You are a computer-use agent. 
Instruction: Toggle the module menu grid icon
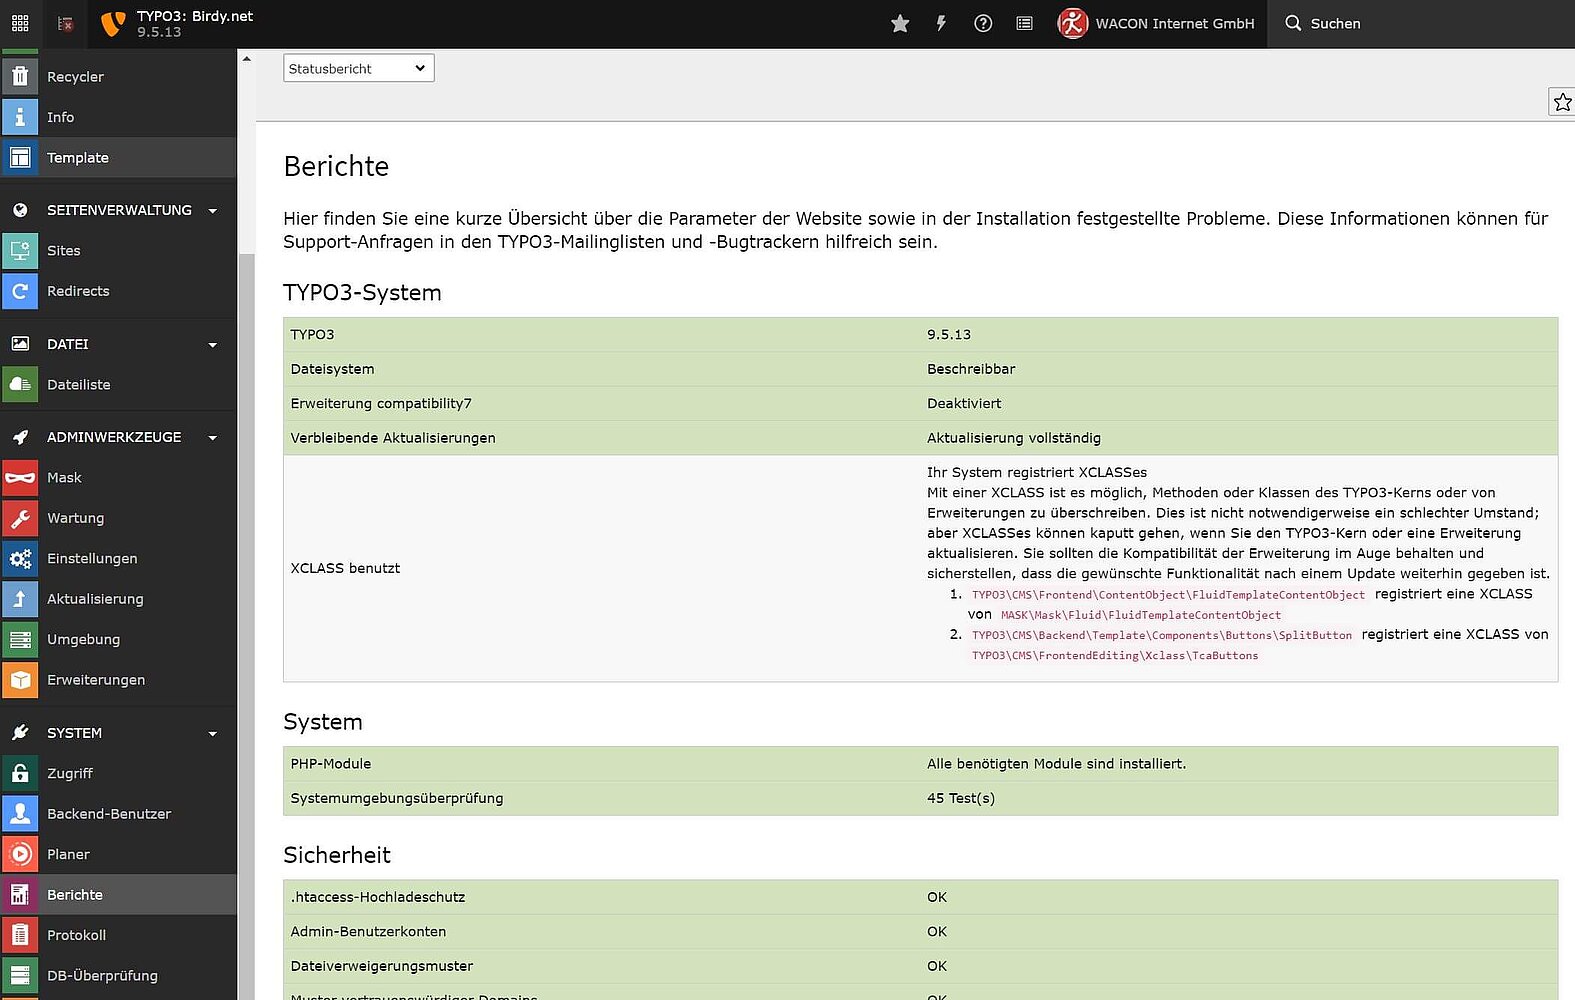[x=20, y=24]
